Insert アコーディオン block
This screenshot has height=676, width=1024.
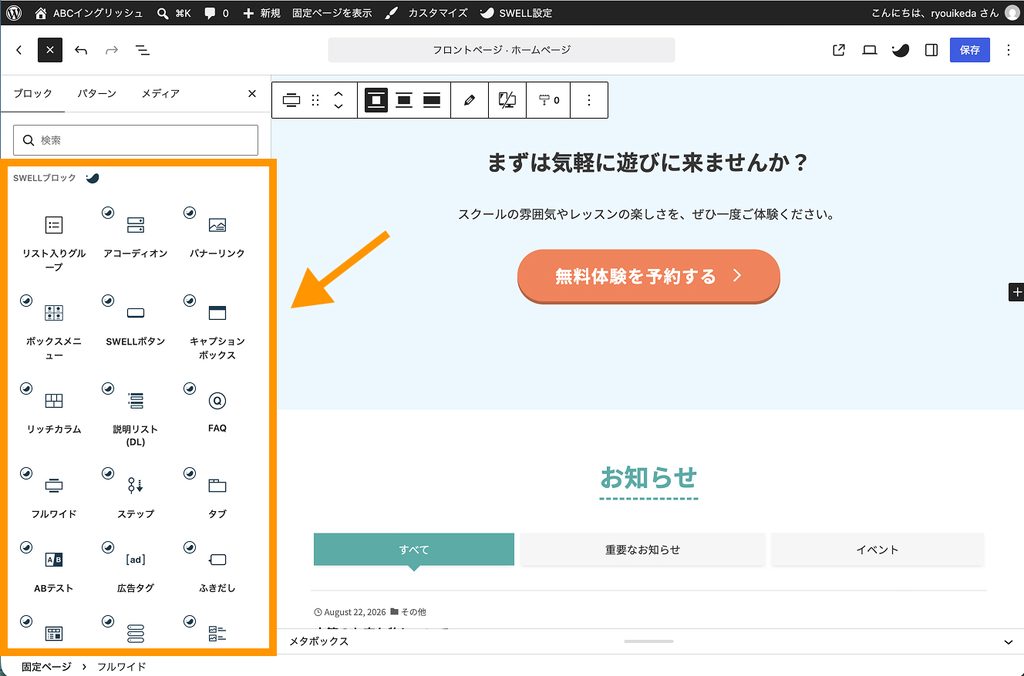coord(135,235)
